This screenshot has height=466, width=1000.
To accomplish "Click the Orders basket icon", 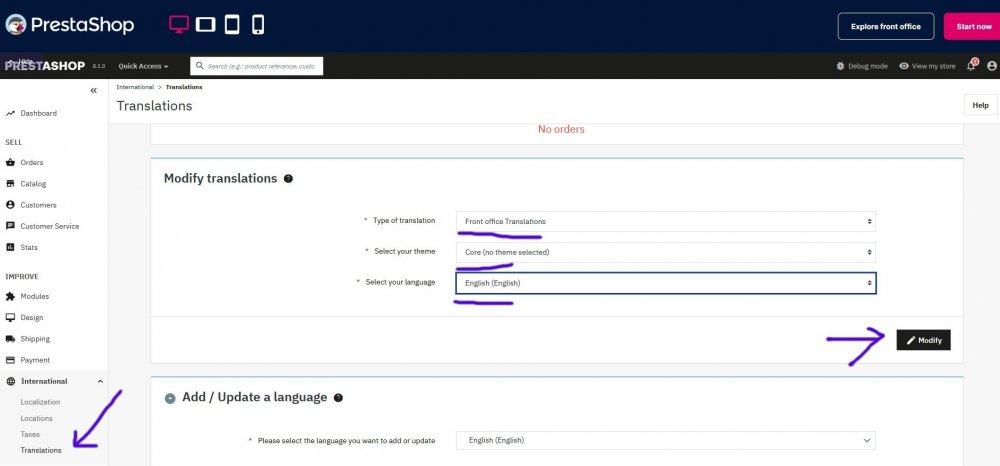I will (x=10, y=163).
